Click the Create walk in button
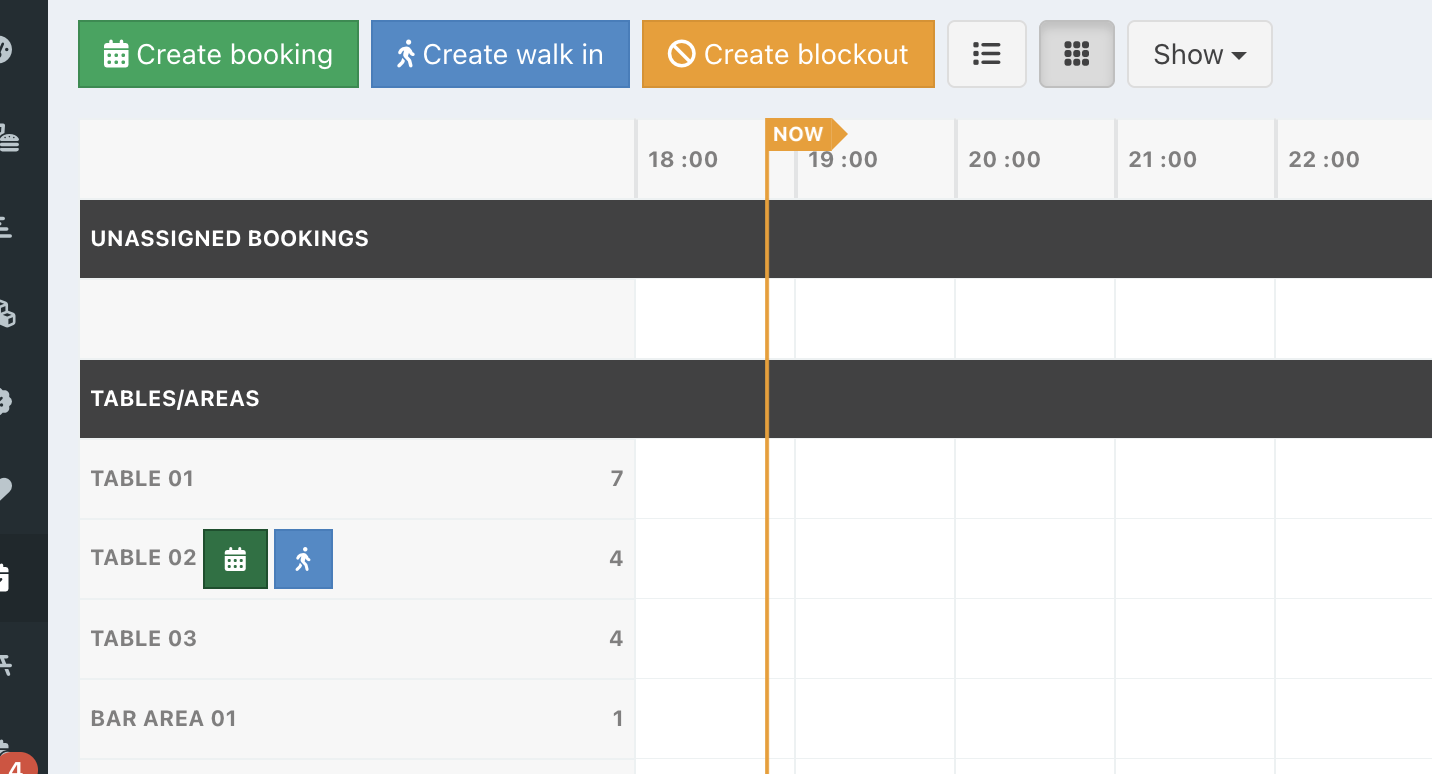 coord(500,54)
